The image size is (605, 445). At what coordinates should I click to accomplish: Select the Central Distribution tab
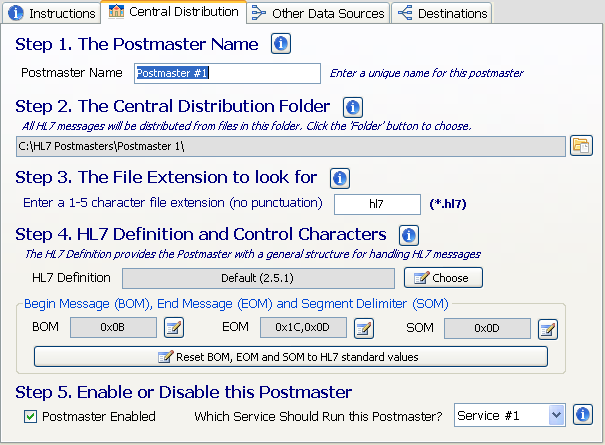coord(174,12)
